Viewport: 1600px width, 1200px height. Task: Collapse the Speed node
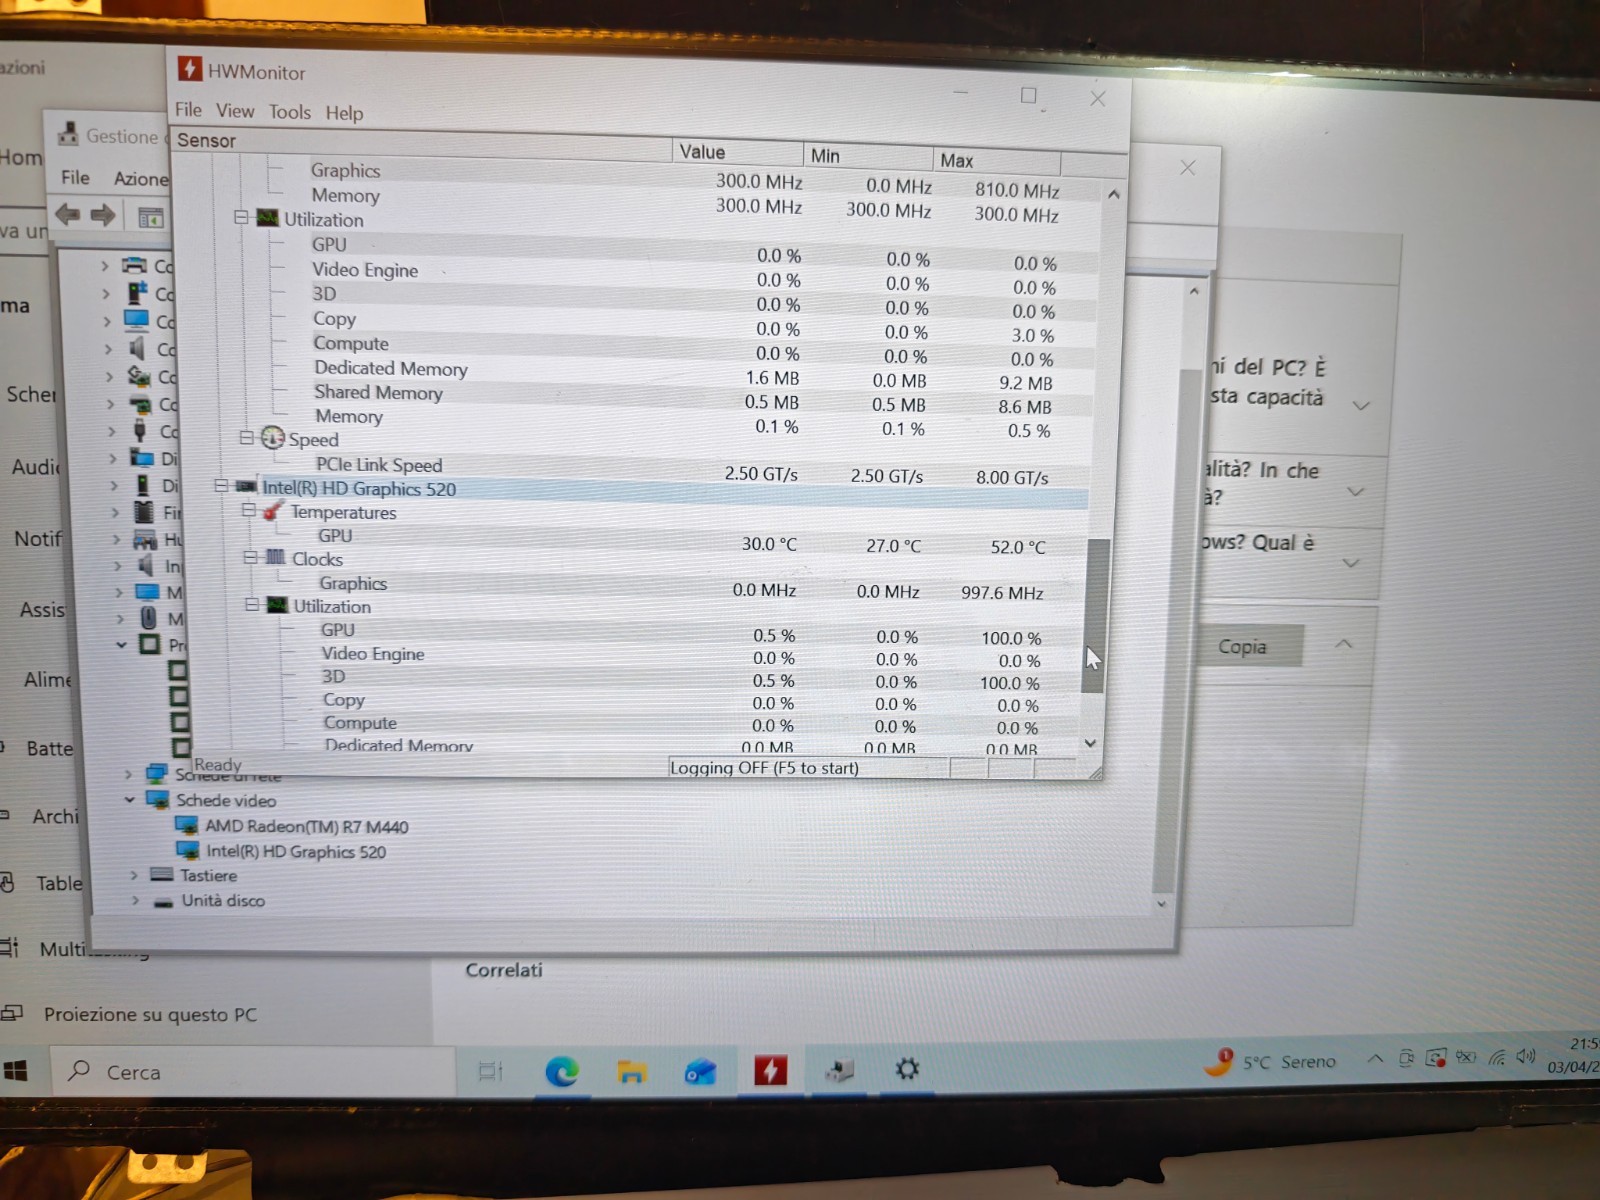[x=246, y=438]
